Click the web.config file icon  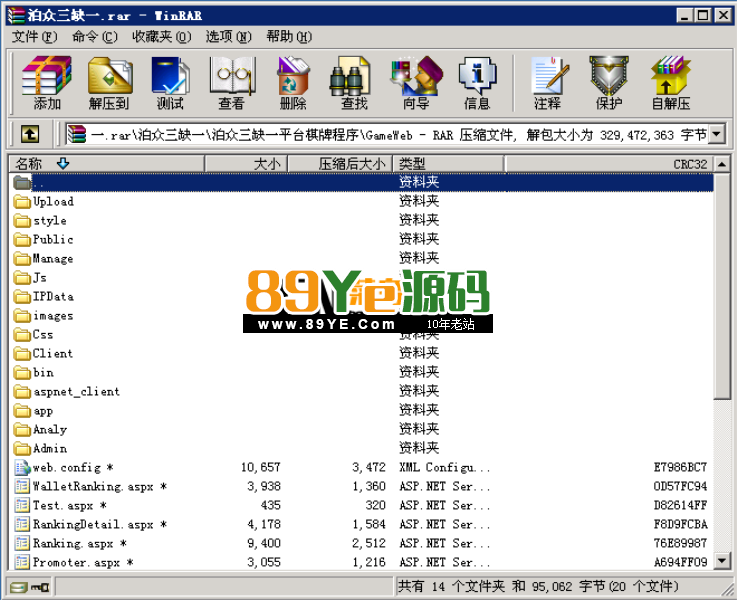[x=22, y=468]
